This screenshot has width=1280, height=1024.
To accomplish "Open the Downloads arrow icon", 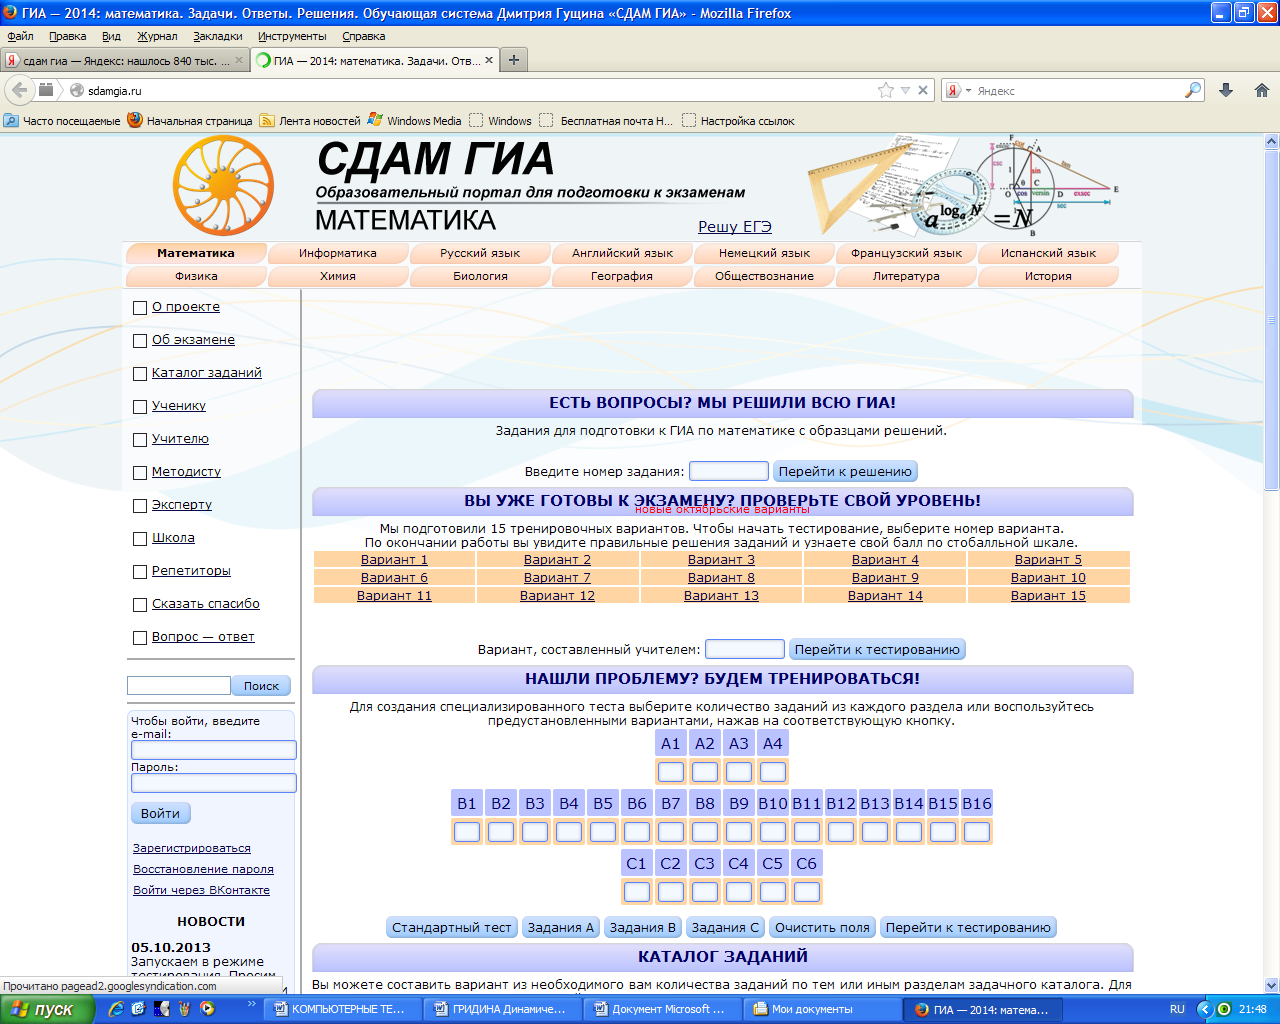I will pos(1226,90).
